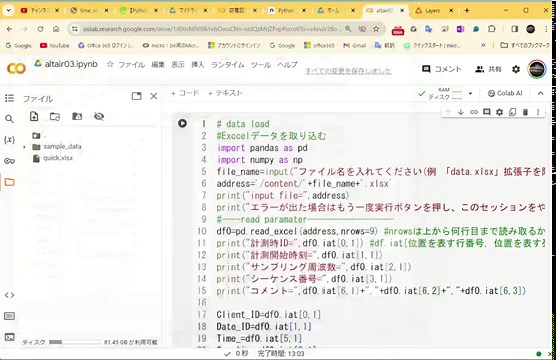Select the quick.xlsx file
This screenshot has width=556, height=360.
pyautogui.click(x=58, y=158)
